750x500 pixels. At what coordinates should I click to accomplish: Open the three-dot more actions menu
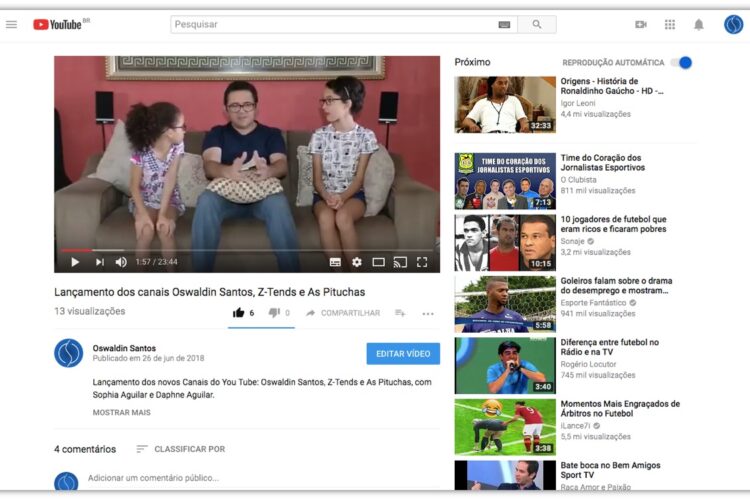(x=428, y=314)
